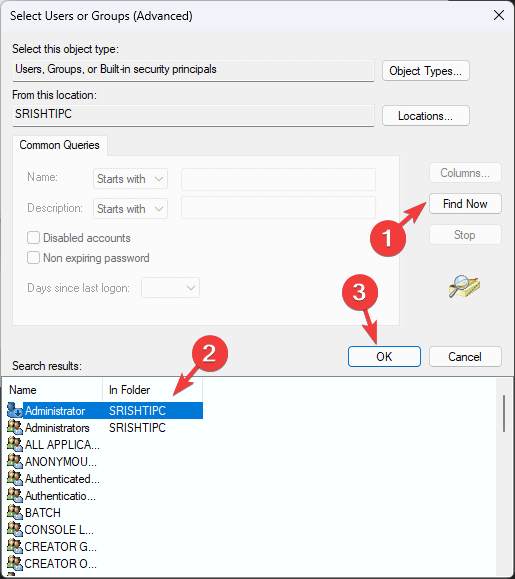Screen dimensions: 515x579
Task: Click the ALL APPLICA... group icon
Action: [15, 445]
